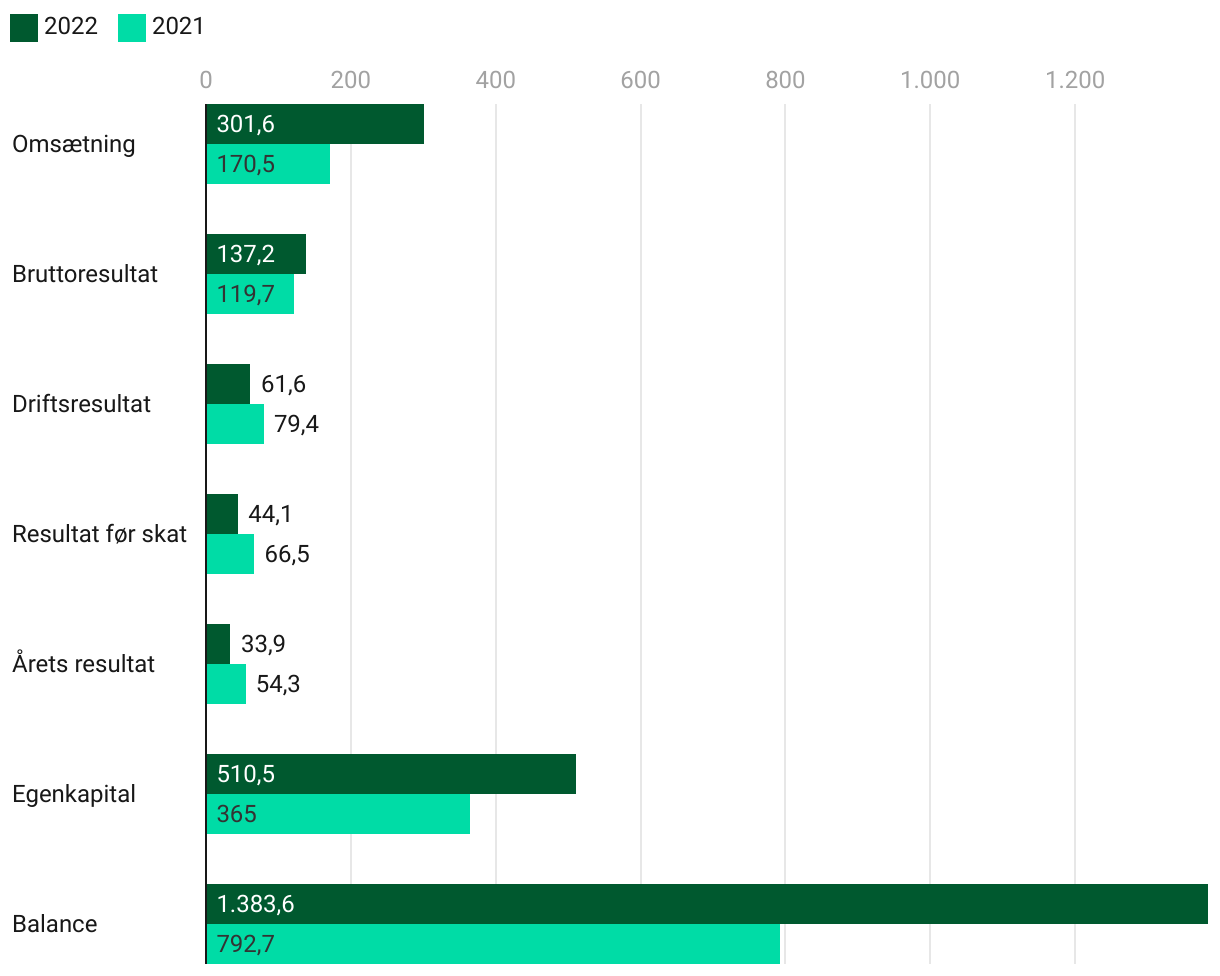
Task: Select the 2022 legend label text
Action: [71, 27]
